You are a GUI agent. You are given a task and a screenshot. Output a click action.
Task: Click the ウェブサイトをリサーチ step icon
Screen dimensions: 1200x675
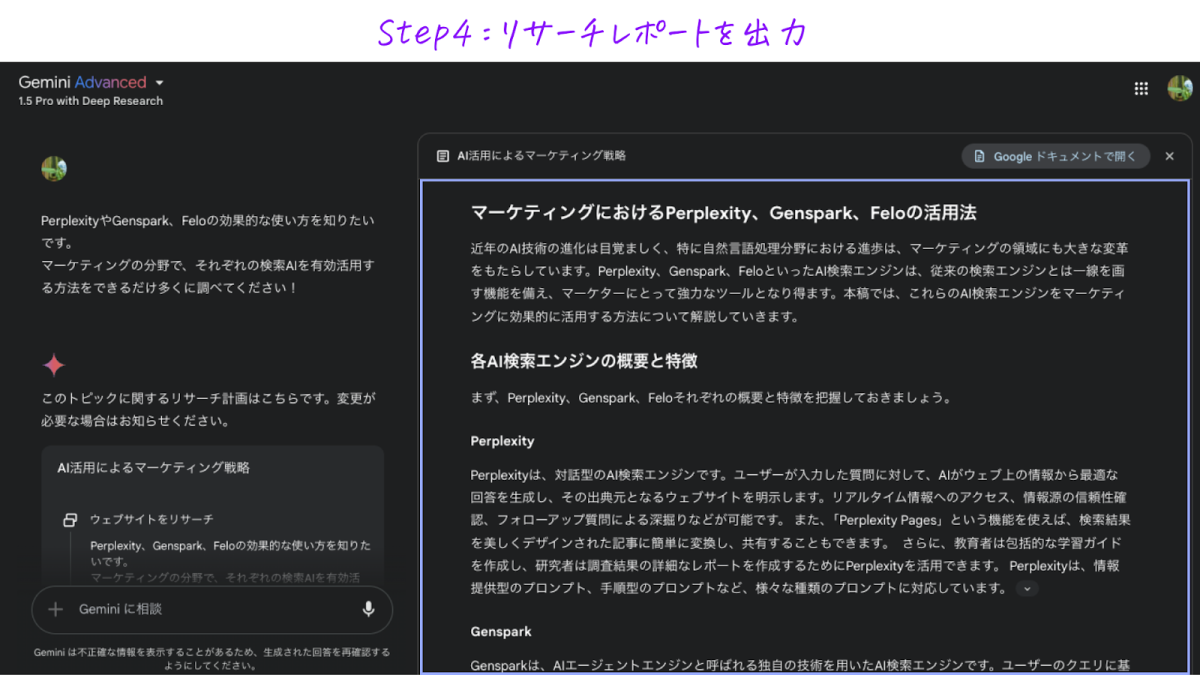(x=70, y=520)
